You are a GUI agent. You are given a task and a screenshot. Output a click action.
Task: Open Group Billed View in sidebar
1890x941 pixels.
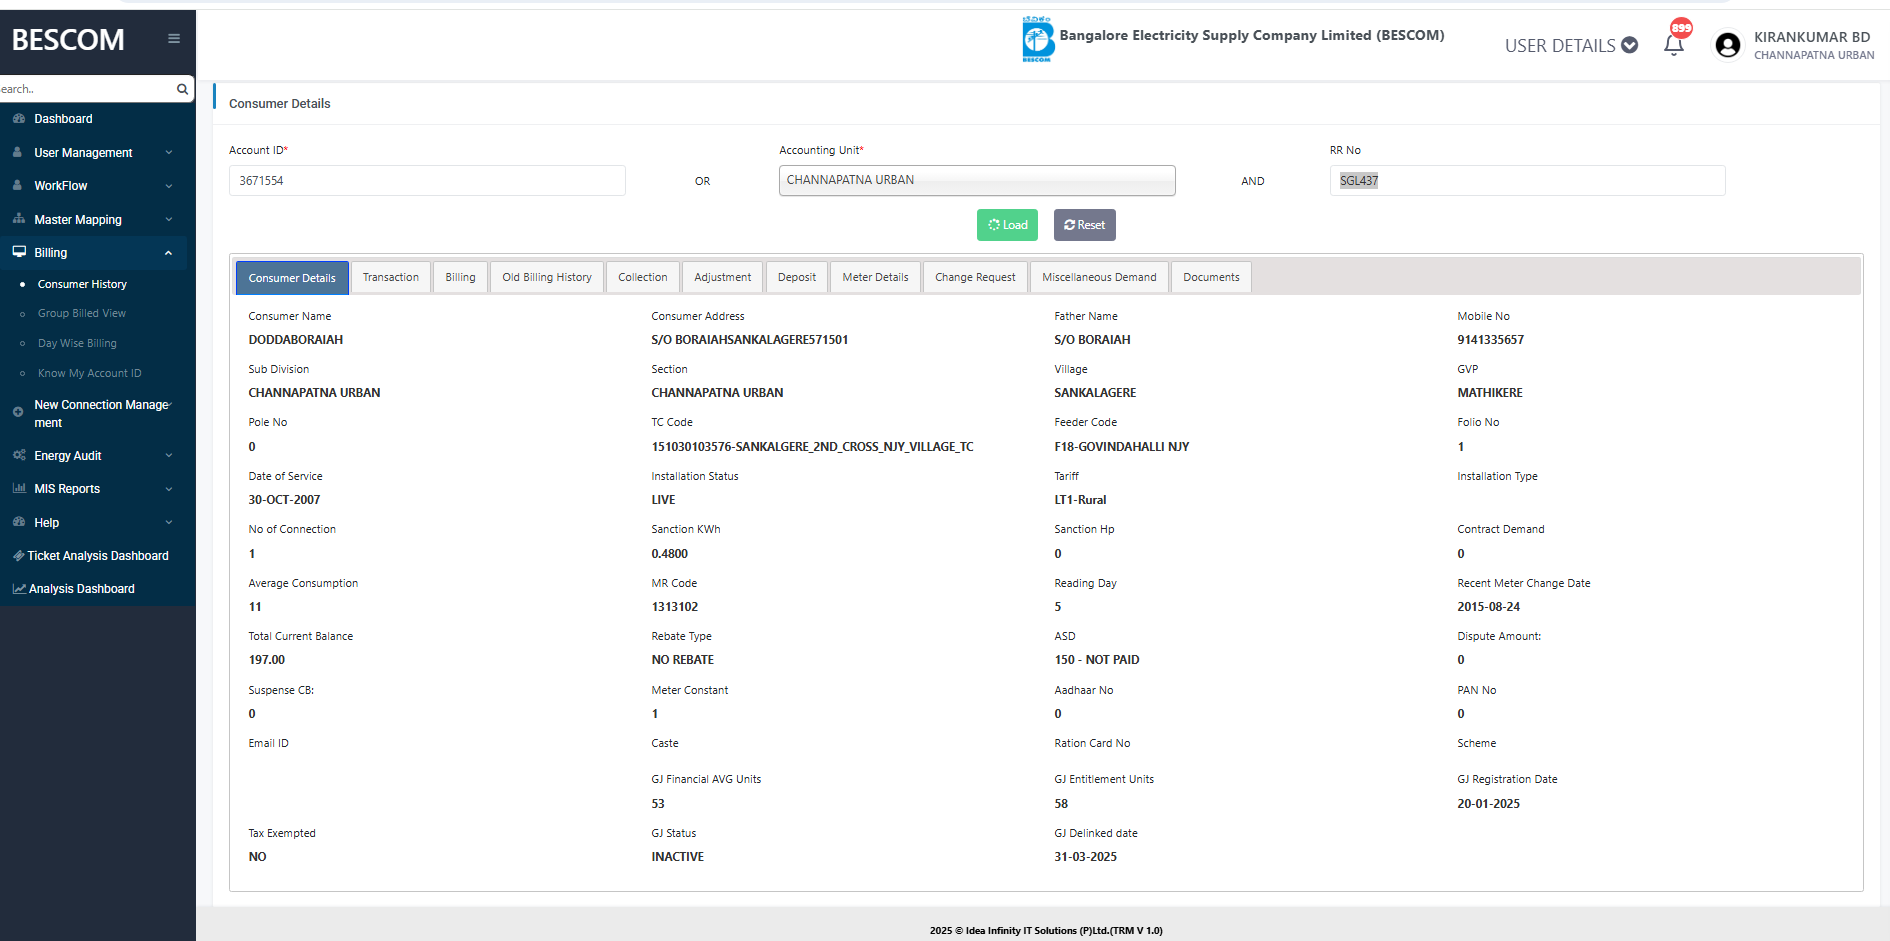click(x=82, y=313)
